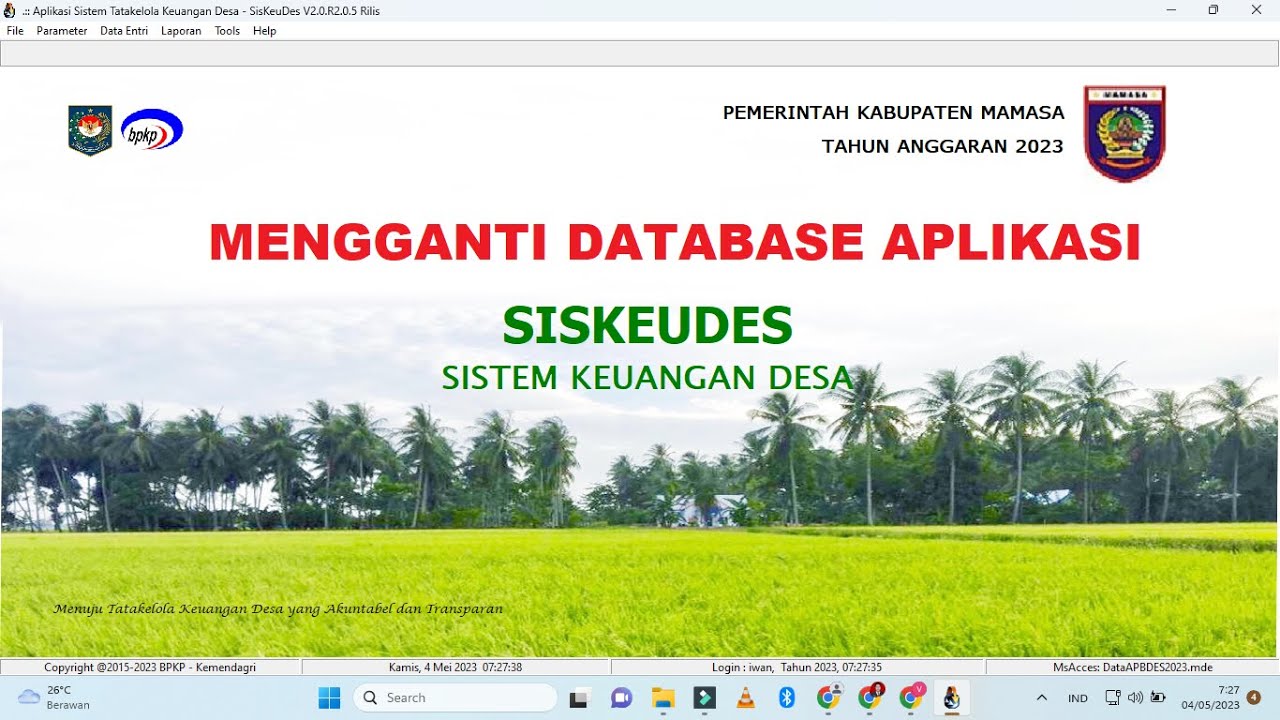1280x720 pixels.
Task: Click the BPKP logo
Action: tap(152, 130)
